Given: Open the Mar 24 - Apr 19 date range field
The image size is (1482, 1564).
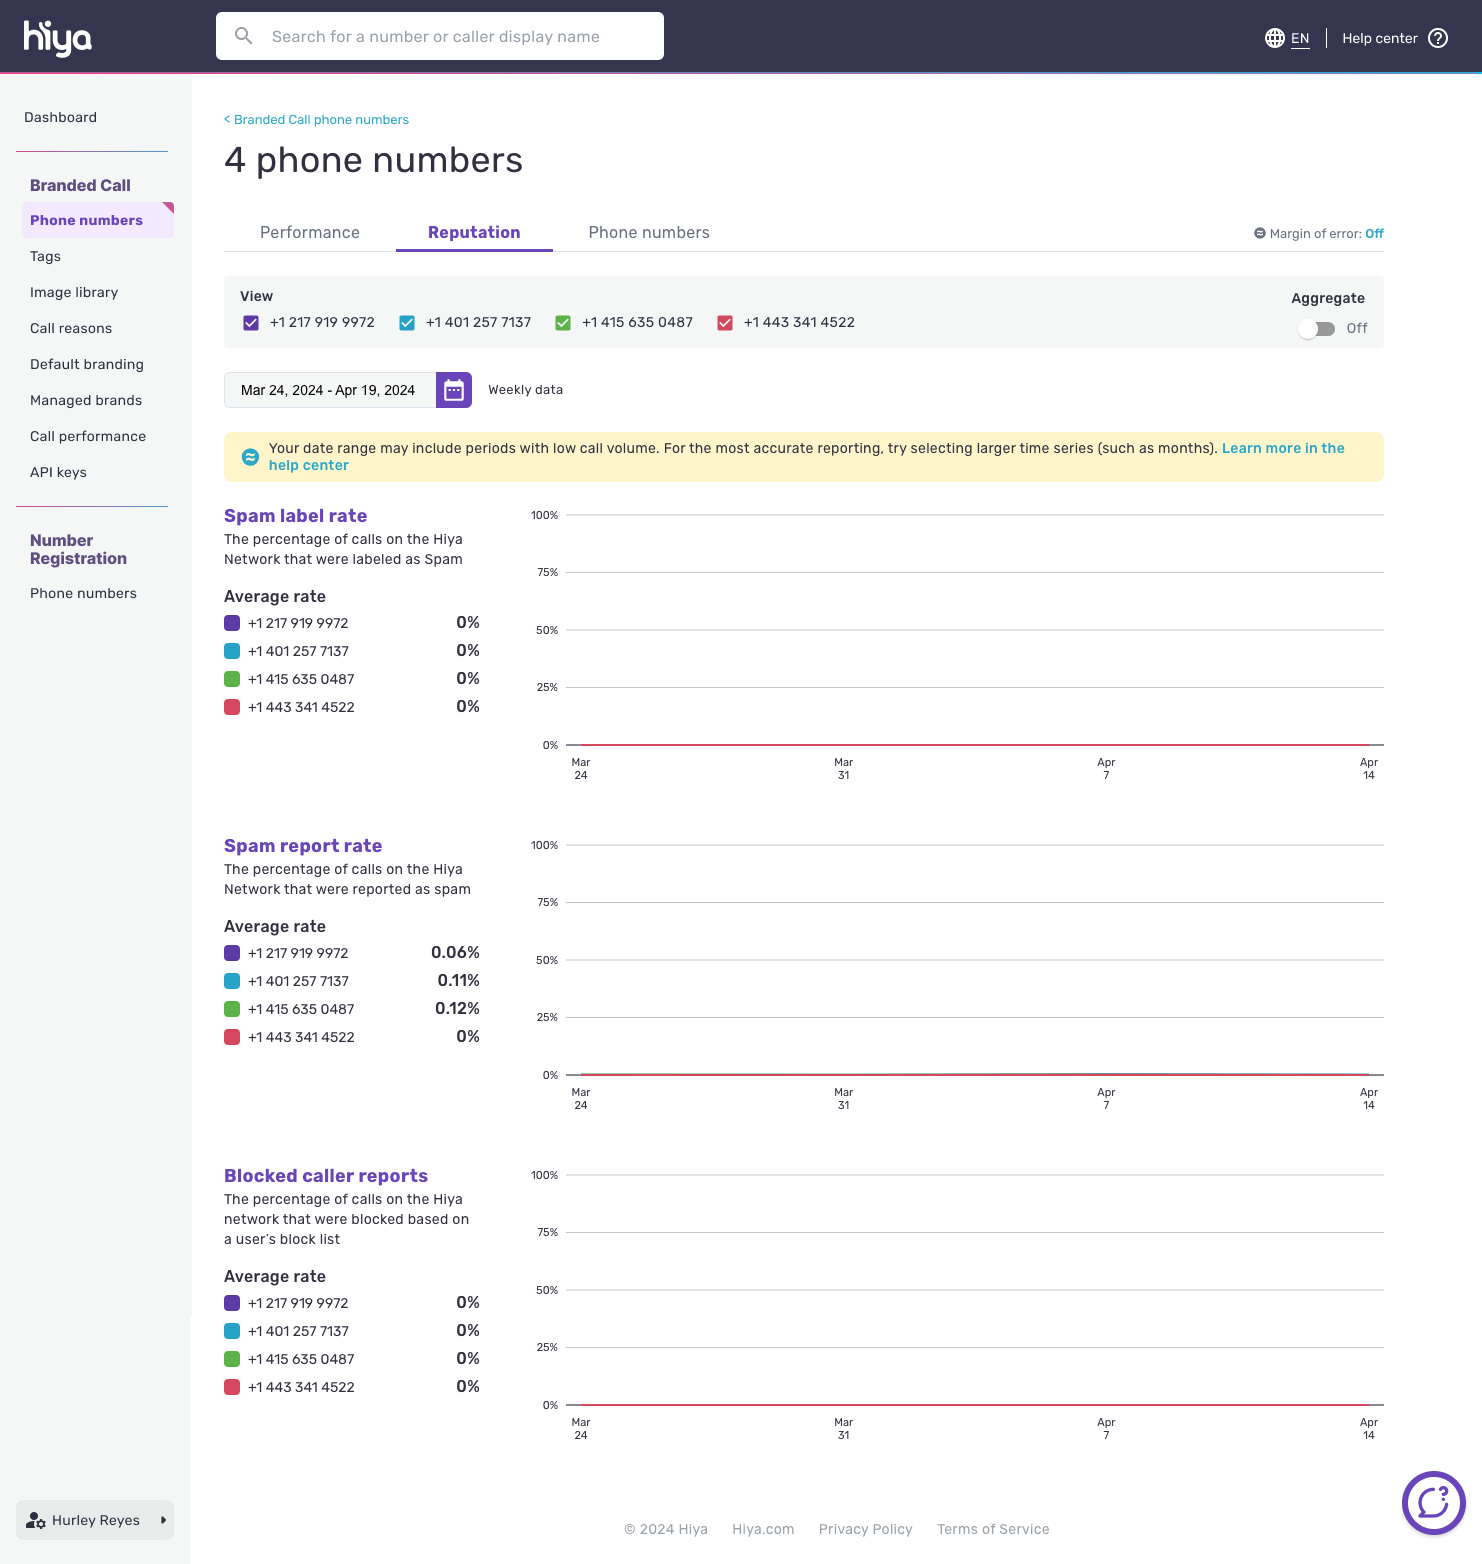Looking at the screenshot, I should tap(330, 390).
